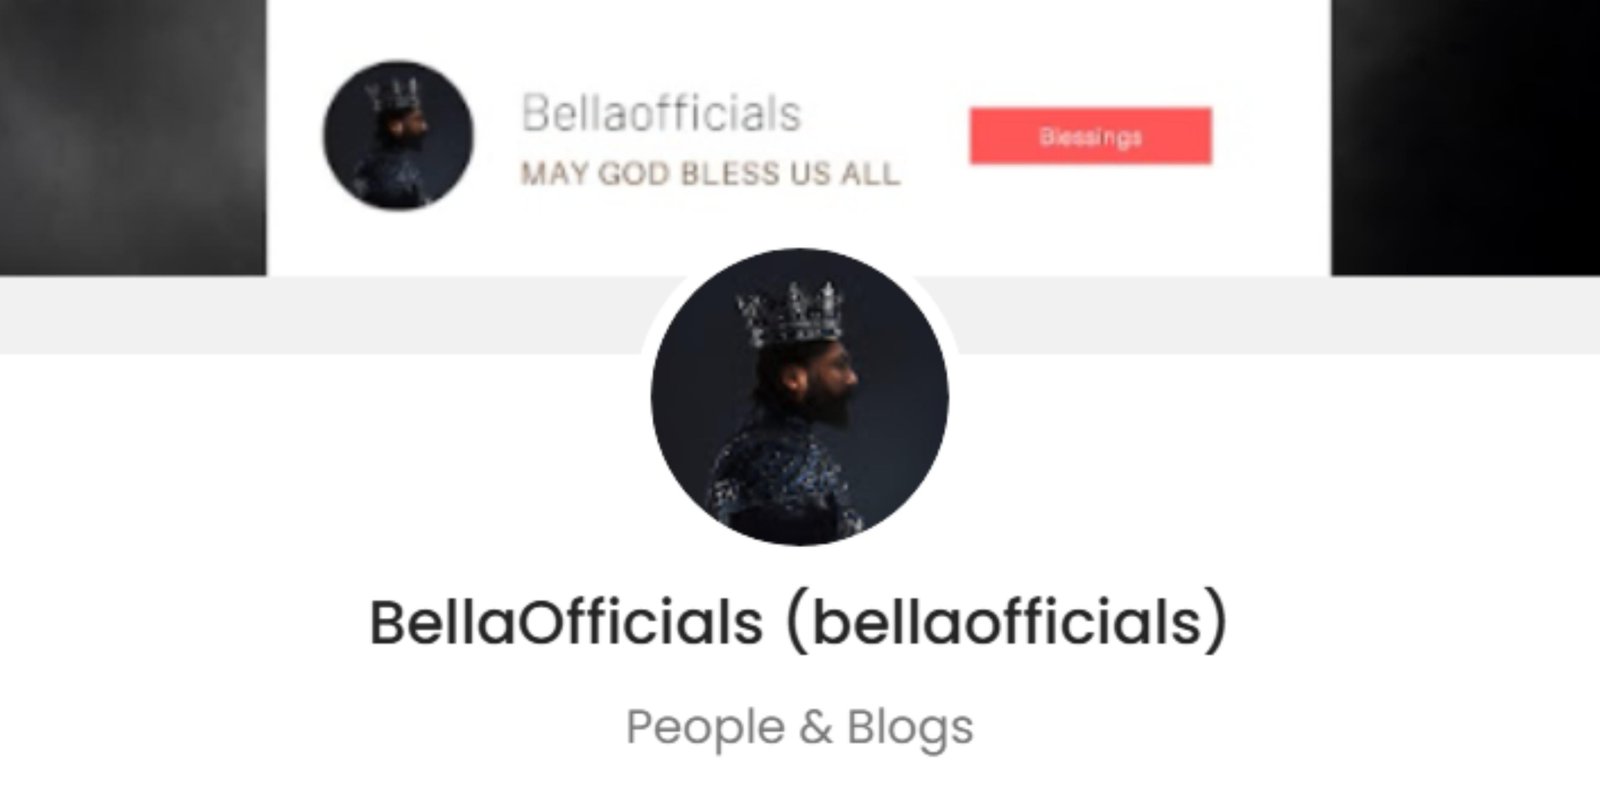Select the (bellaofficials) handle in parentheses
This screenshot has width=1600, height=800.
(x=1006, y=622)
